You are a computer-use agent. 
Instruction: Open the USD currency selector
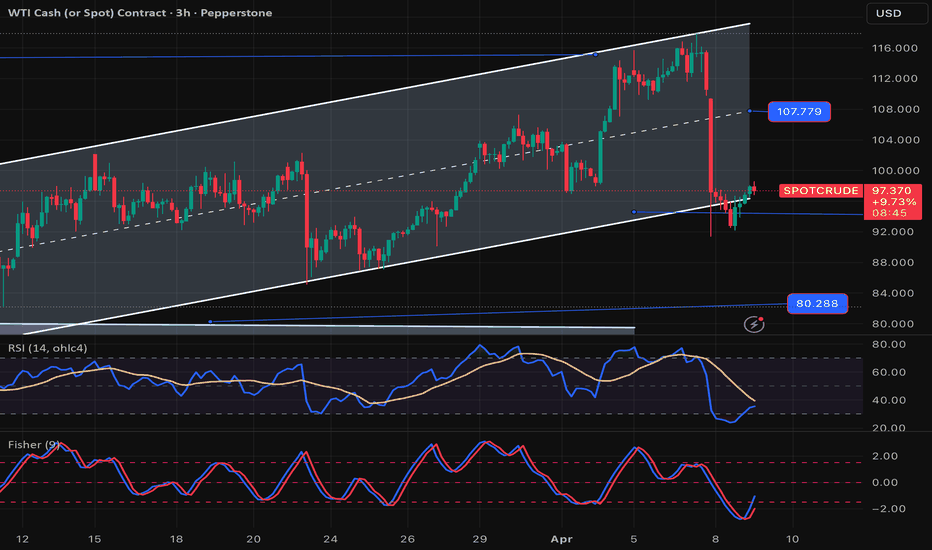(889, 13)
